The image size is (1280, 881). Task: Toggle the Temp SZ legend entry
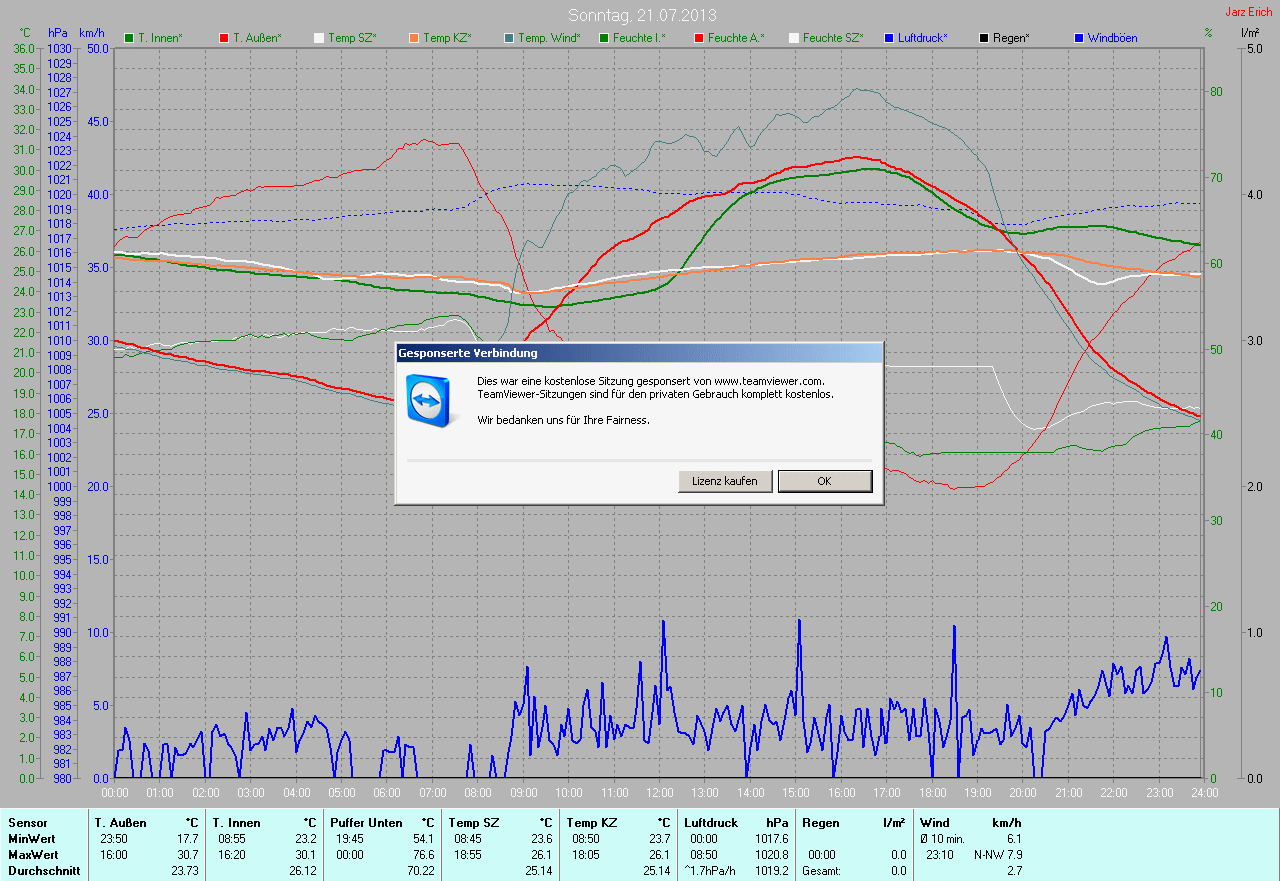343,38
